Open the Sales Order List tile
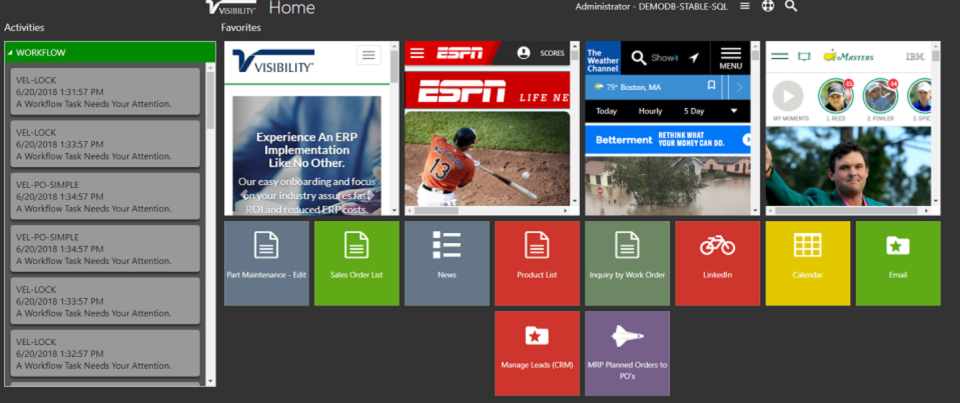Image resolution: width=960 pixels, height=403 pixels. tap(356, 263)
